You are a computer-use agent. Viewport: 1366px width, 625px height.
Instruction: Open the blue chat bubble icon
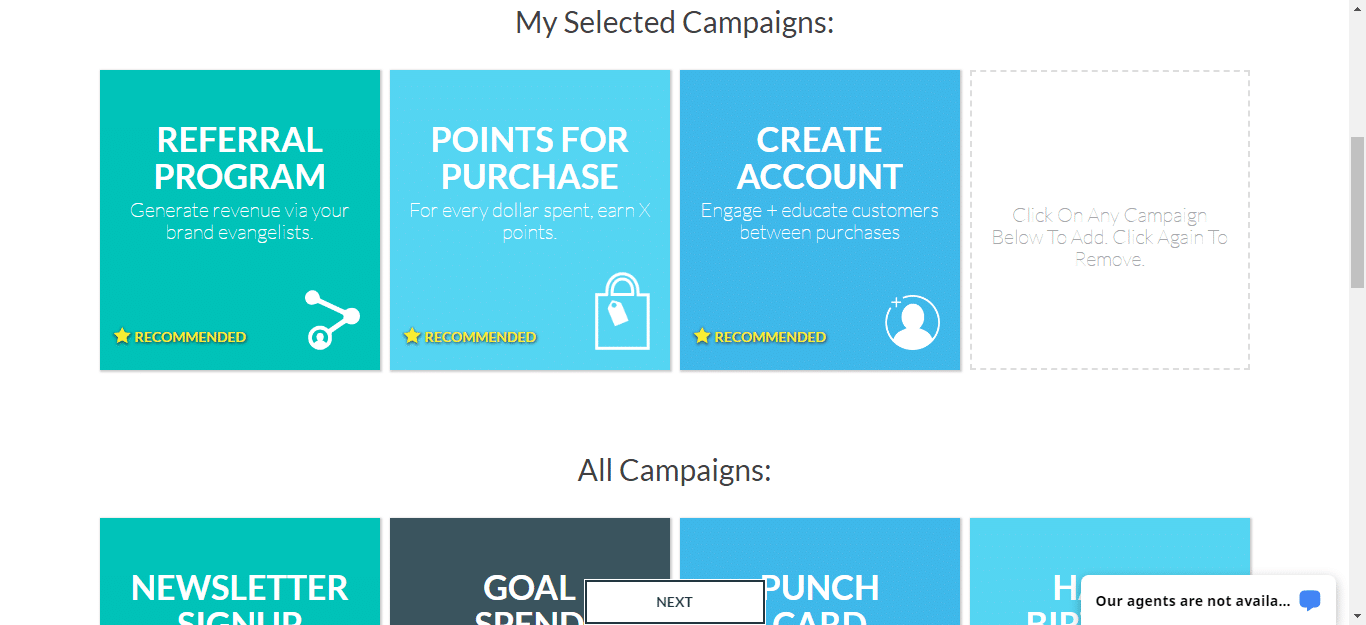click(1310, 600)
